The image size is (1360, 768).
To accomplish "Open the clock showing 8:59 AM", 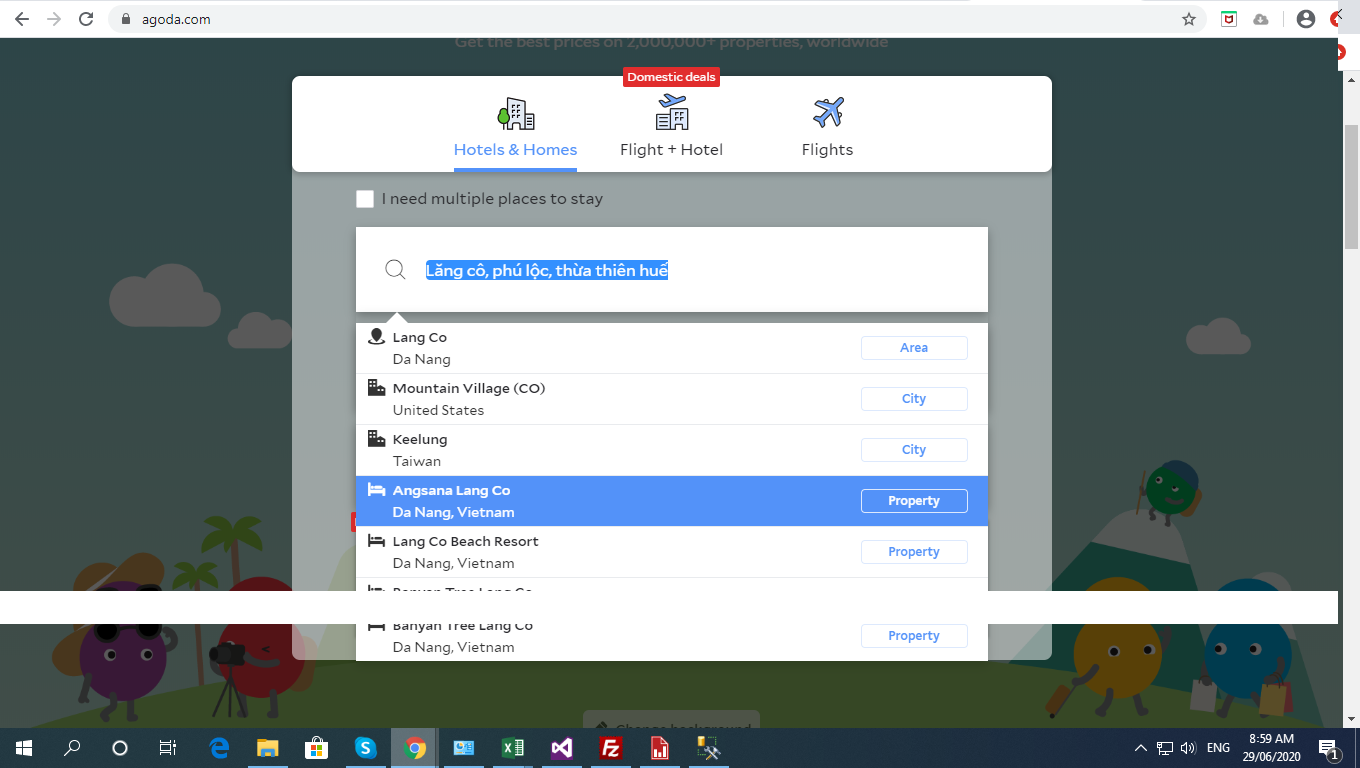I will pyautogui.click(x=1271, y=748).
